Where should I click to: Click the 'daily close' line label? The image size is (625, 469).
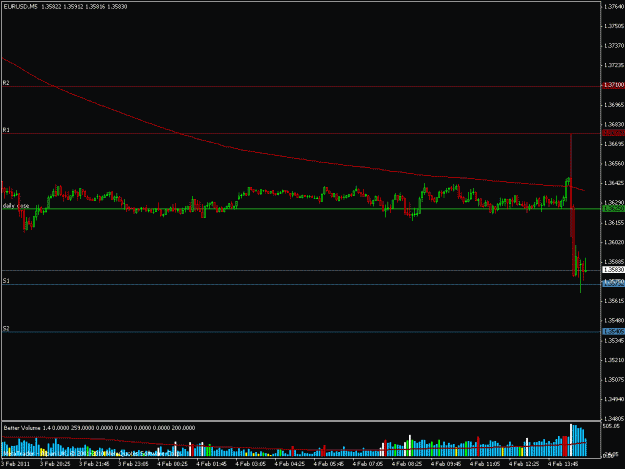tap(16, 206)
